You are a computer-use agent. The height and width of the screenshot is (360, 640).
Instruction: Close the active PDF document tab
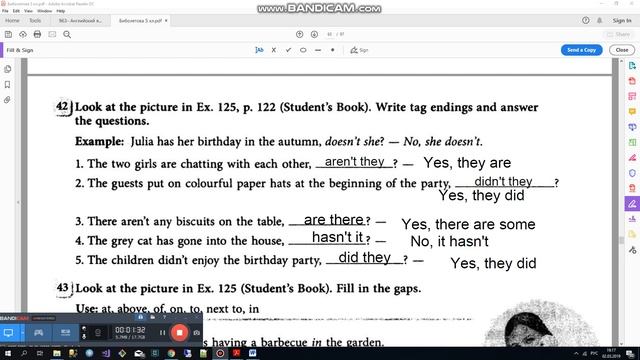click(x=166, y=20)
